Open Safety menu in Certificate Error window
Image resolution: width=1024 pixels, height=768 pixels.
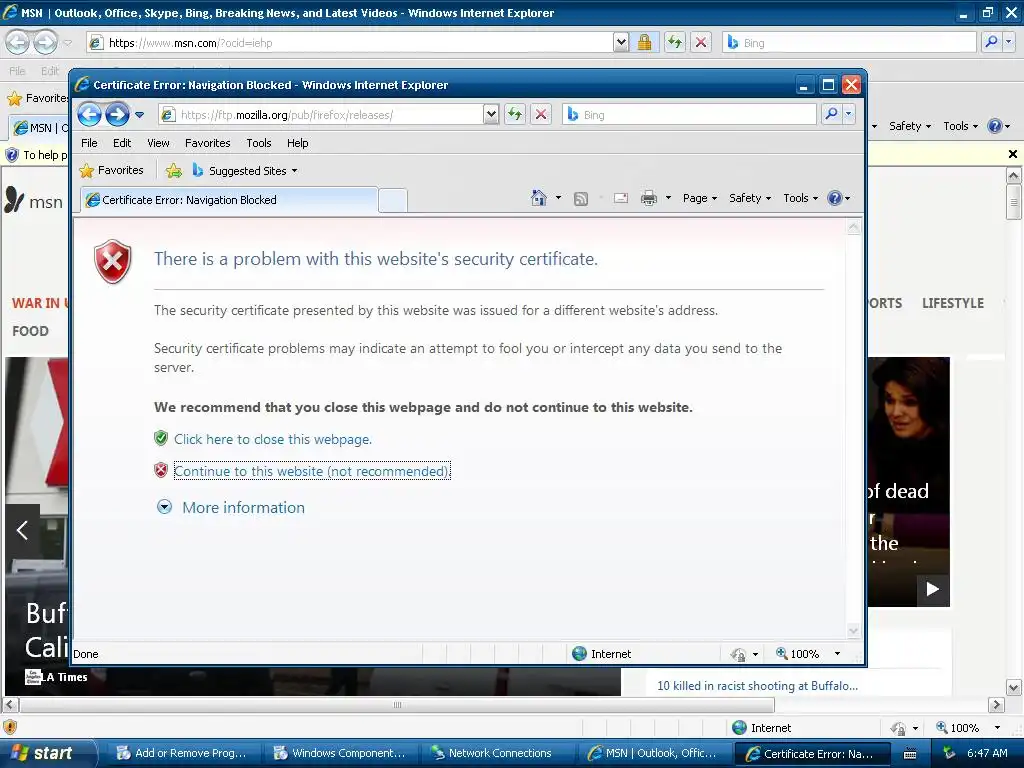tap(750, 198)
